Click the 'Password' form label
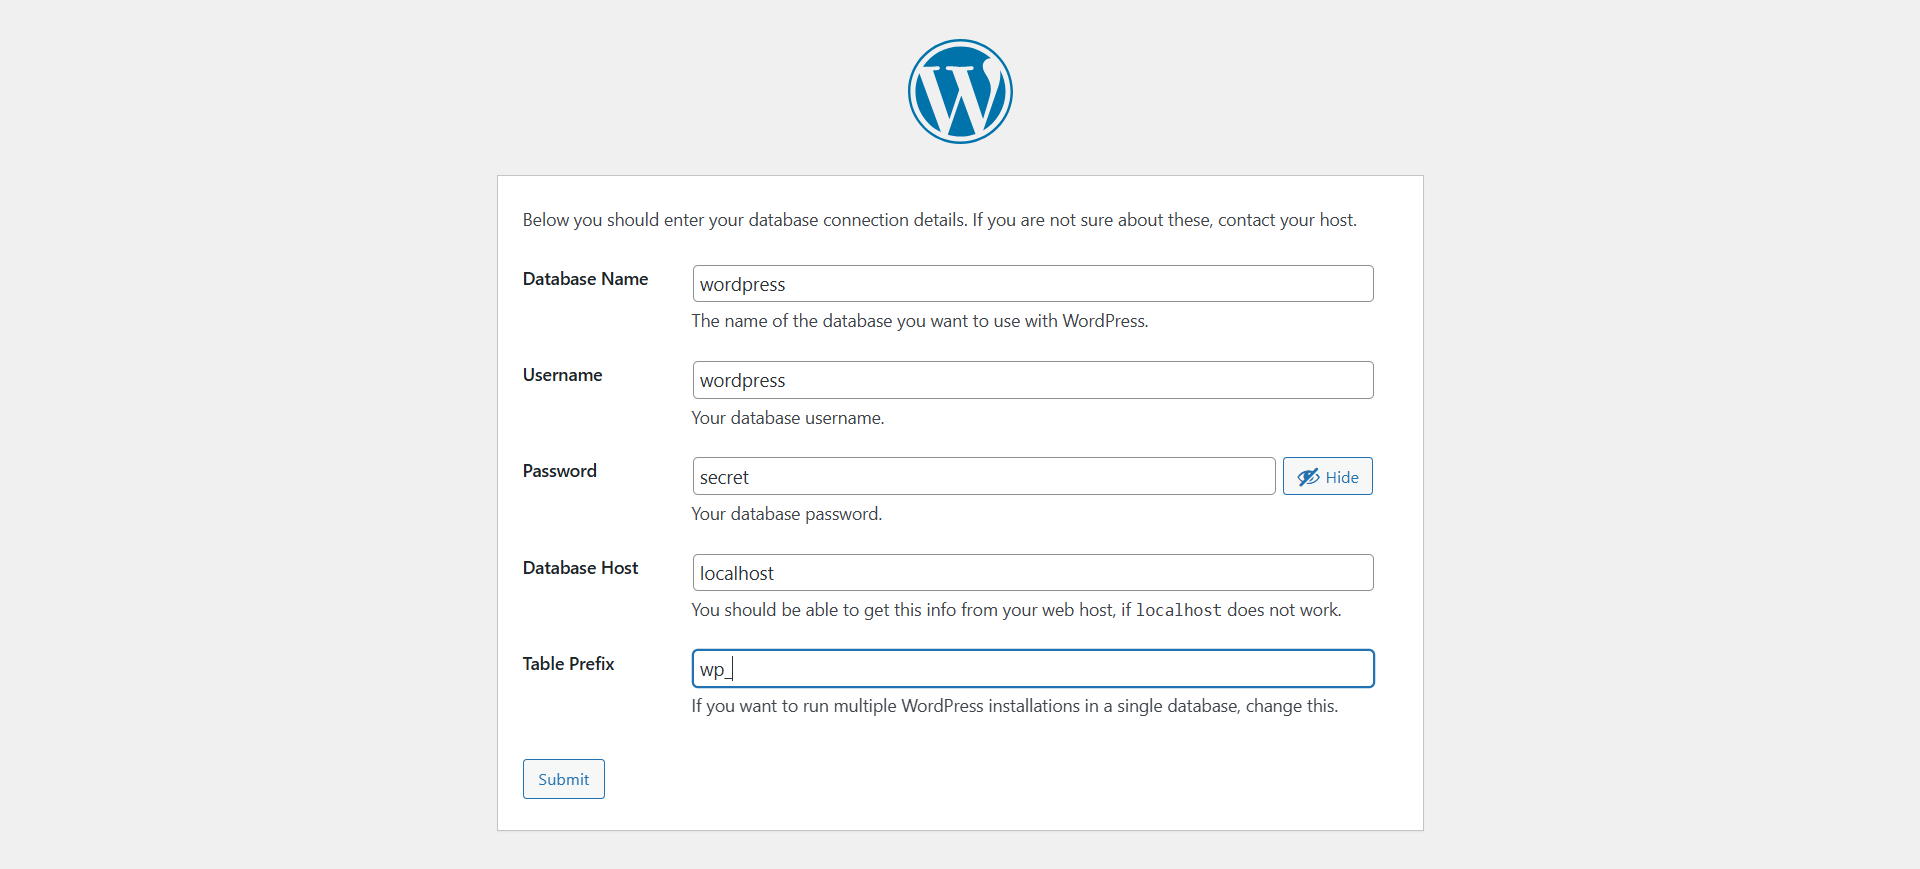This screenshot has height=869, width=1920. (559, 471)
